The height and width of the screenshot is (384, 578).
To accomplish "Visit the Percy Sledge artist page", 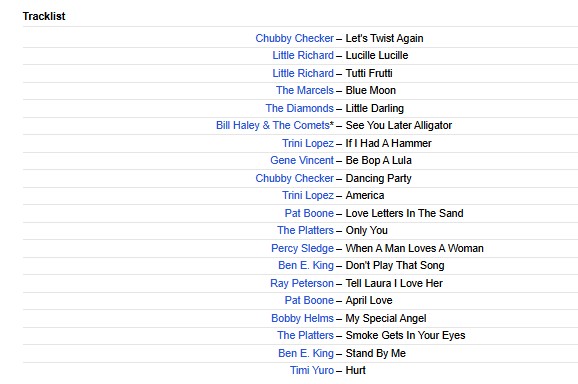I will click(302, 248).
